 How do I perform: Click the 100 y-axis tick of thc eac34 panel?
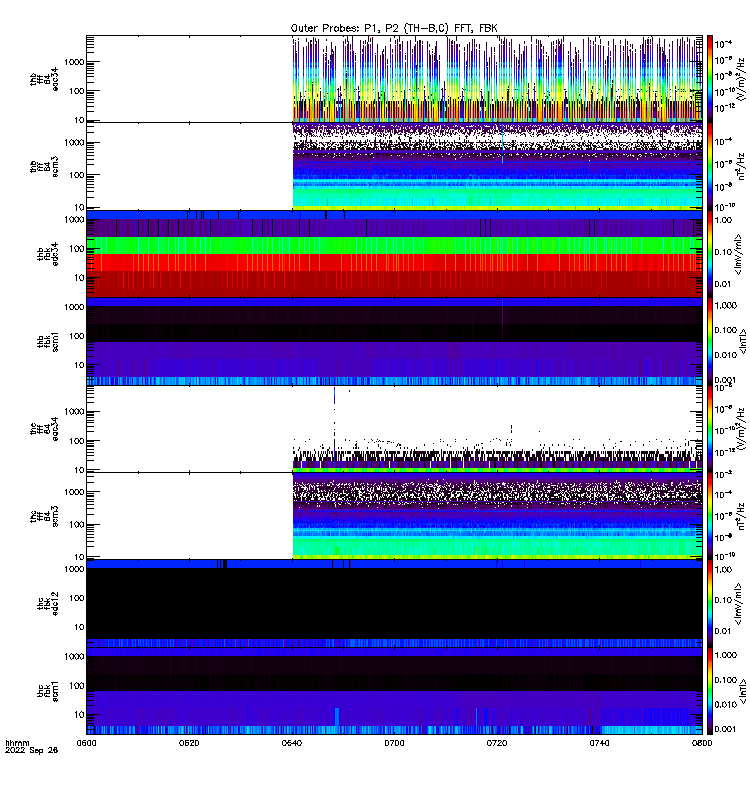pos(76,441)
